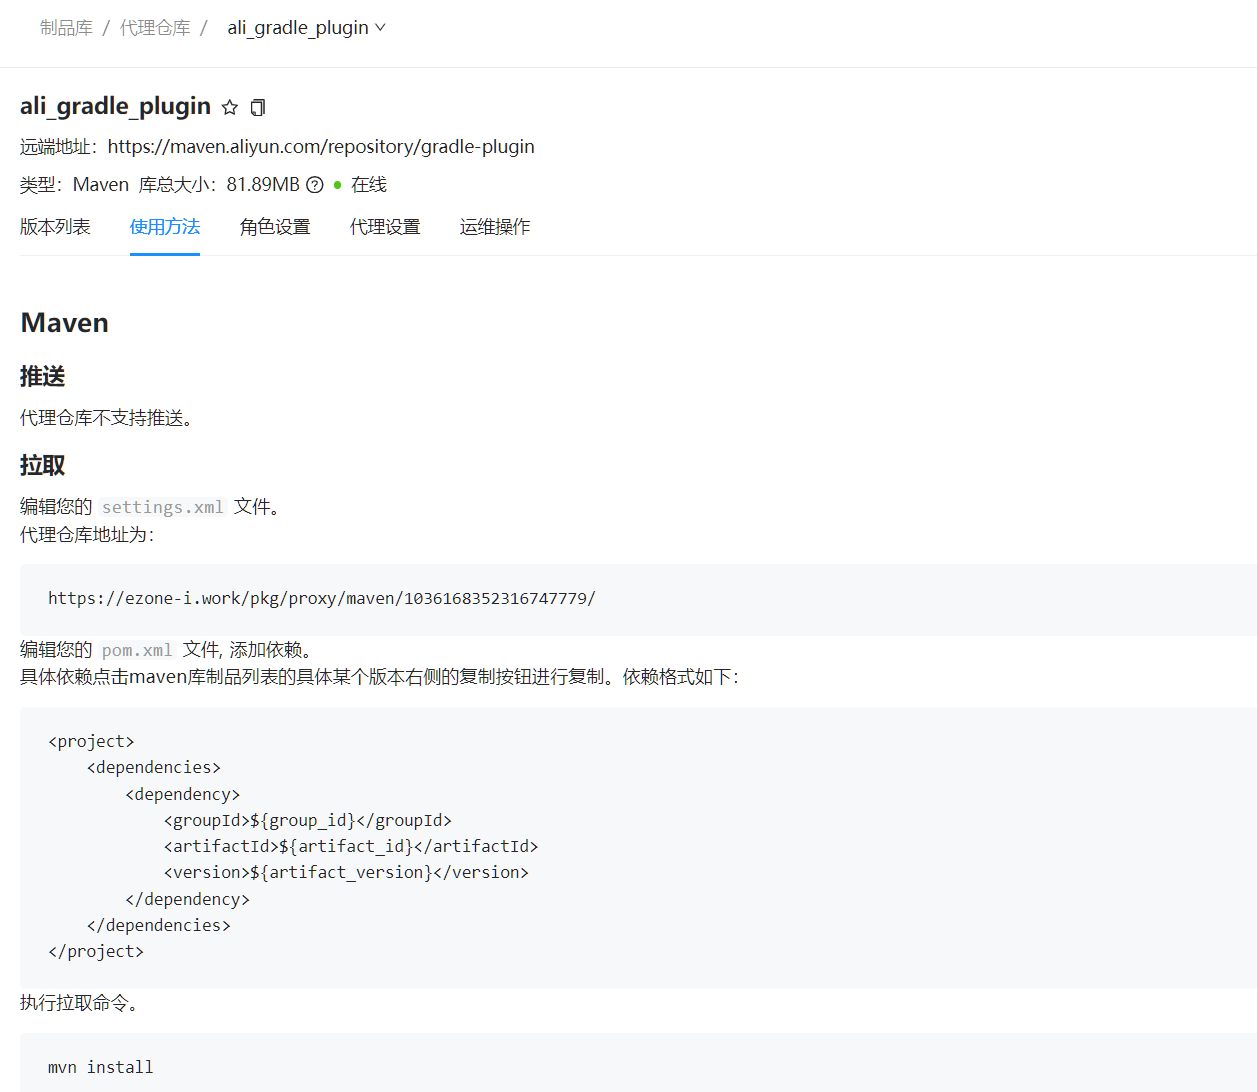Select the 使用方法 tab
Image resolution: width=1257 pixels, height=1092 pixels.
pyautogui.click(x=165, y=227)
